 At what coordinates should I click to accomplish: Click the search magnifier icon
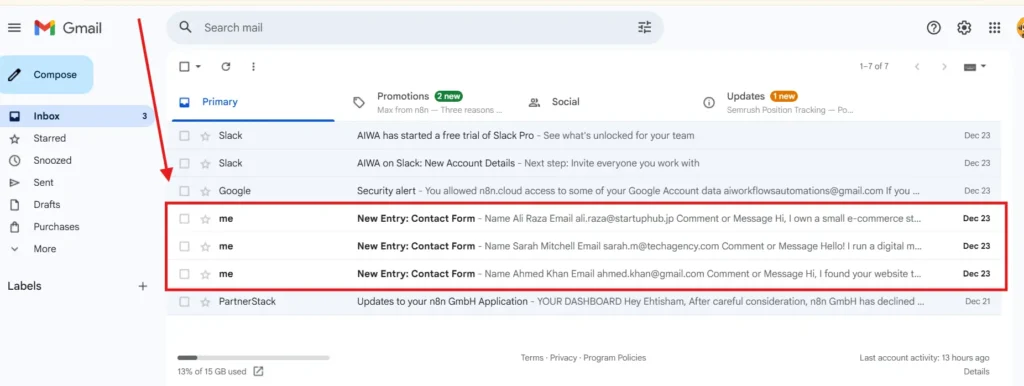[x=185, y=27]
